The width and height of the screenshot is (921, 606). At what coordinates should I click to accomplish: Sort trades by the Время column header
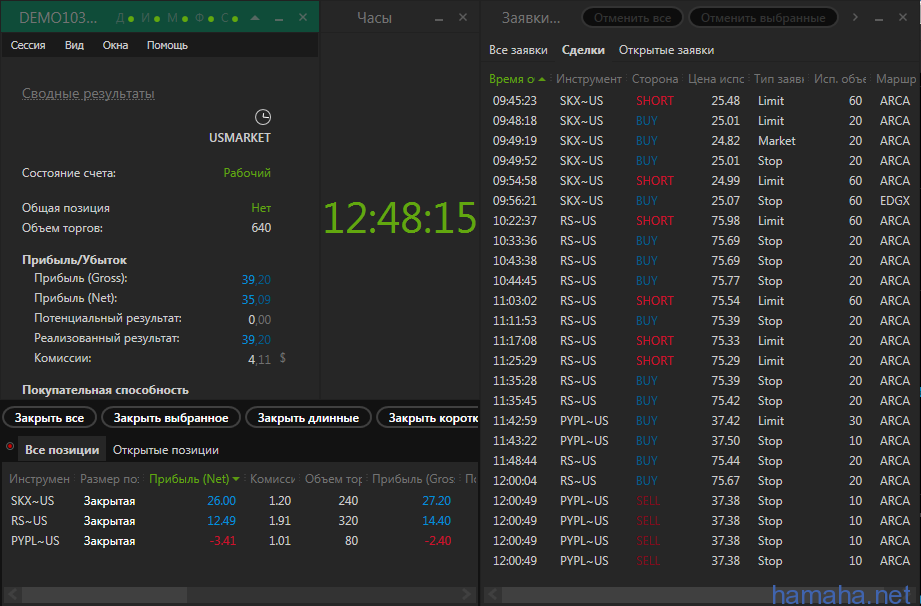click(517, 79)
